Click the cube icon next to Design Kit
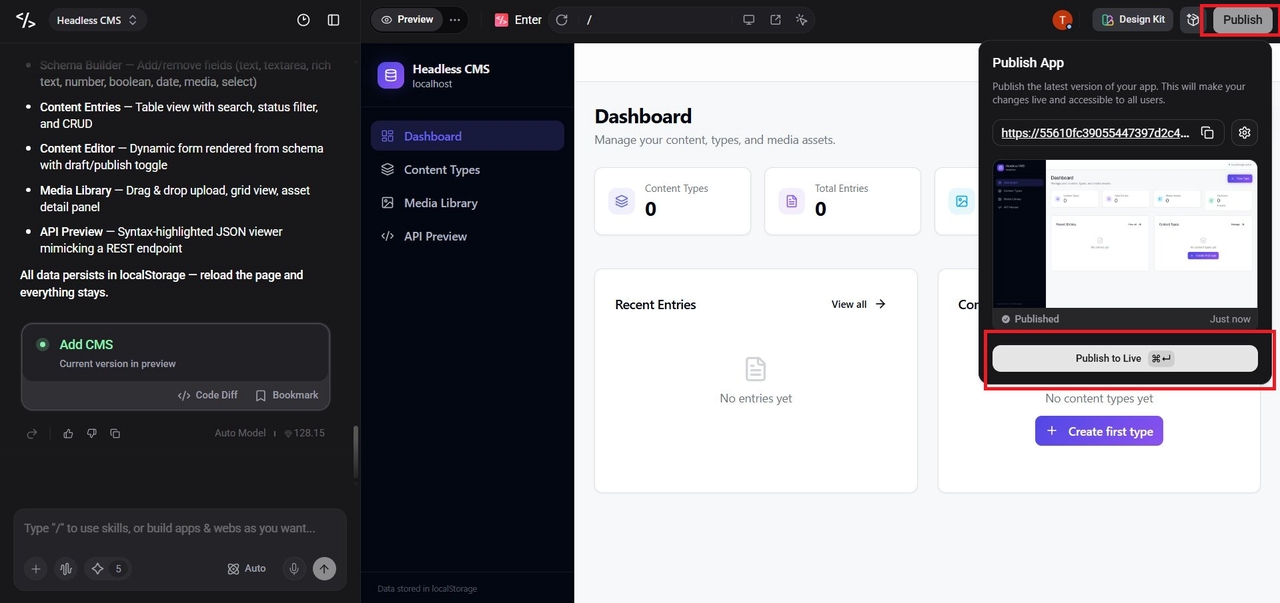The width and height of the screenshot is (1280, 603). [x=1192, y=19]
